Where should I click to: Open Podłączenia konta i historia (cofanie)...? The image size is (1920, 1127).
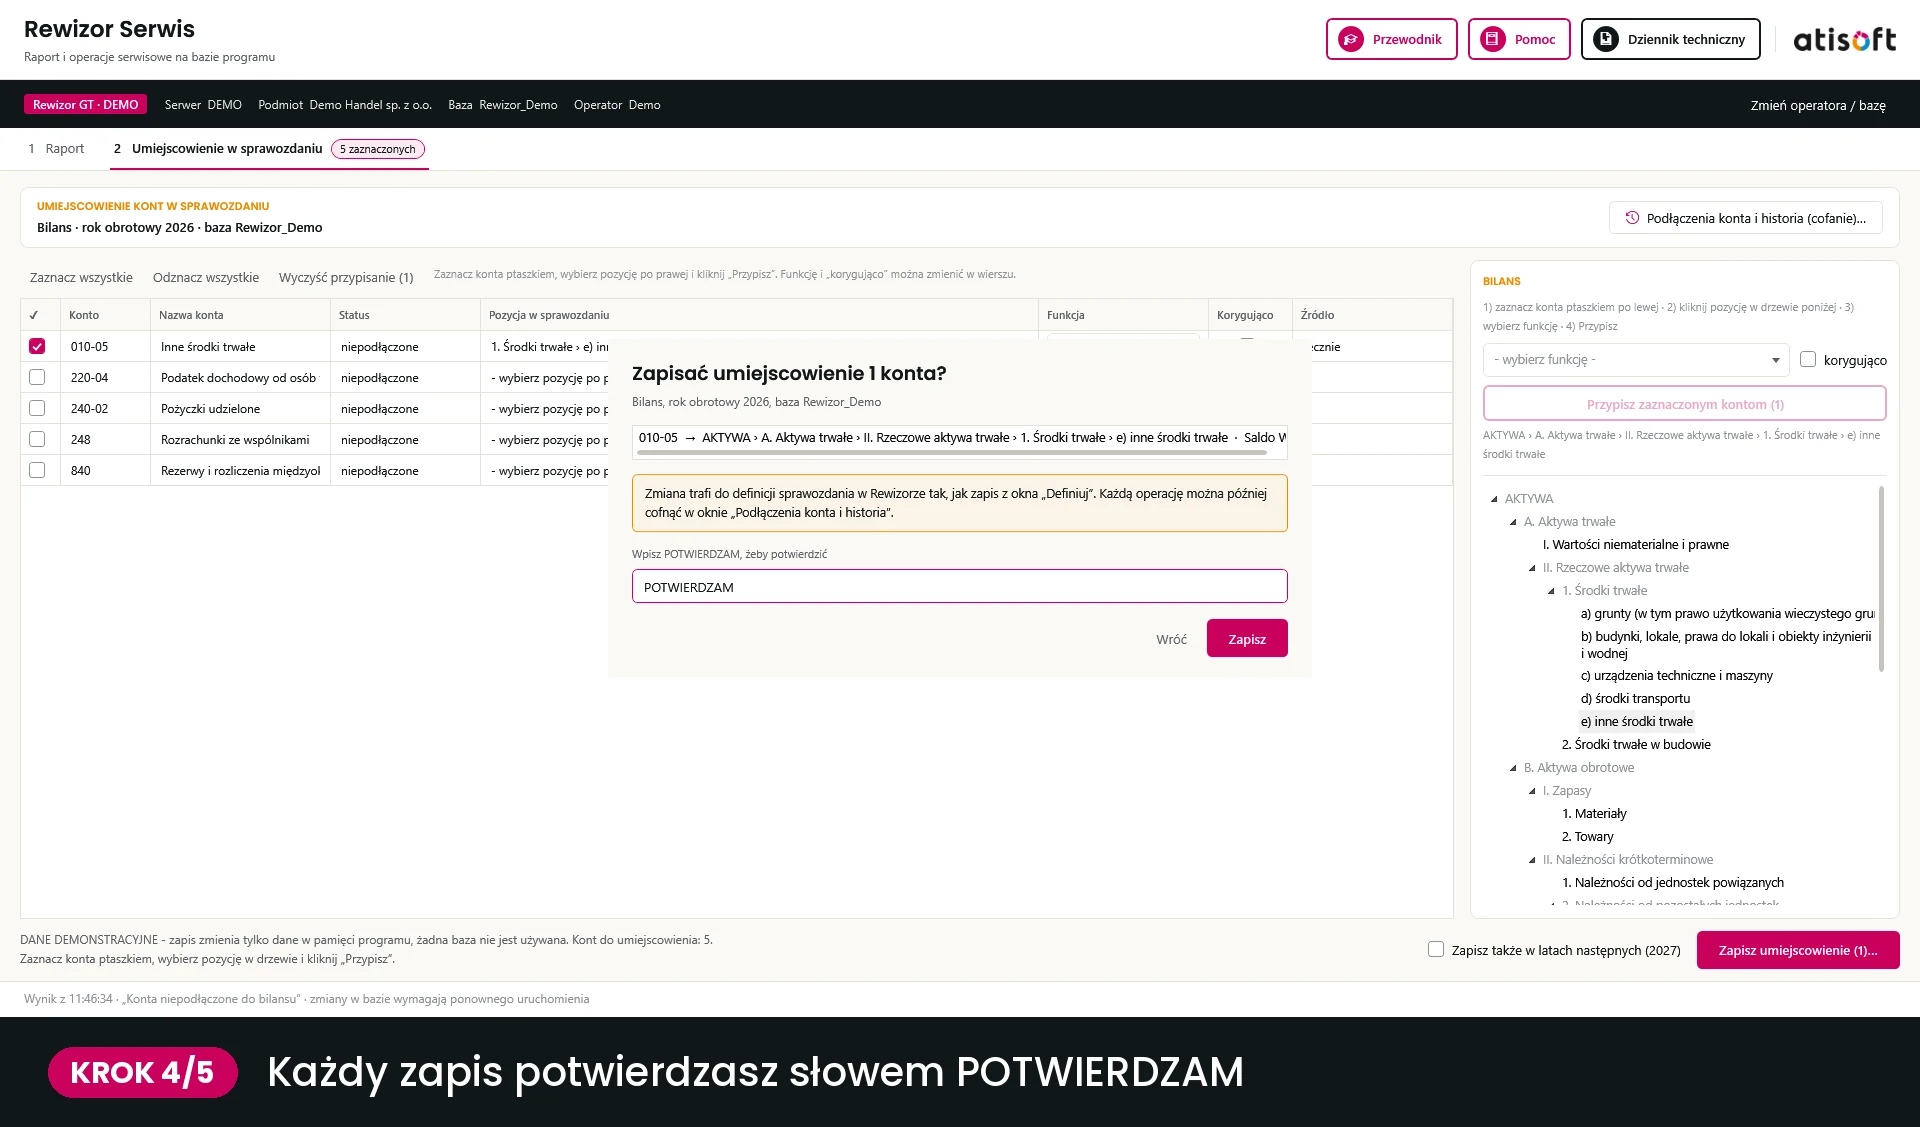(x=1746, y=218)
